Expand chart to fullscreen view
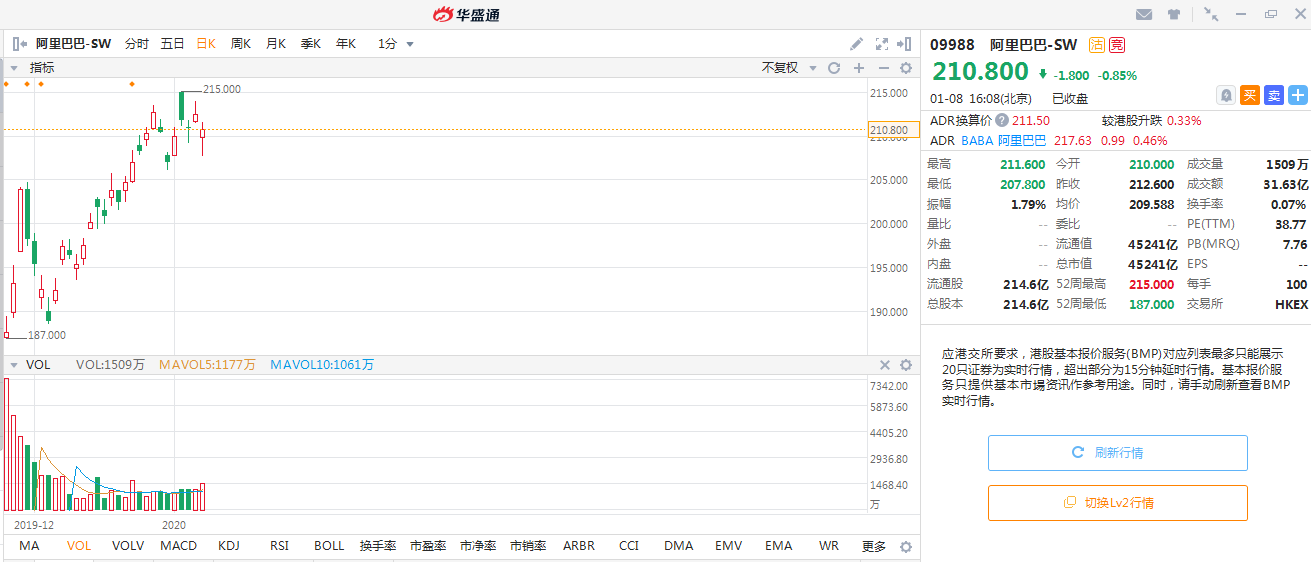Viewport: 1311px width, 562px height. point(881,44)
